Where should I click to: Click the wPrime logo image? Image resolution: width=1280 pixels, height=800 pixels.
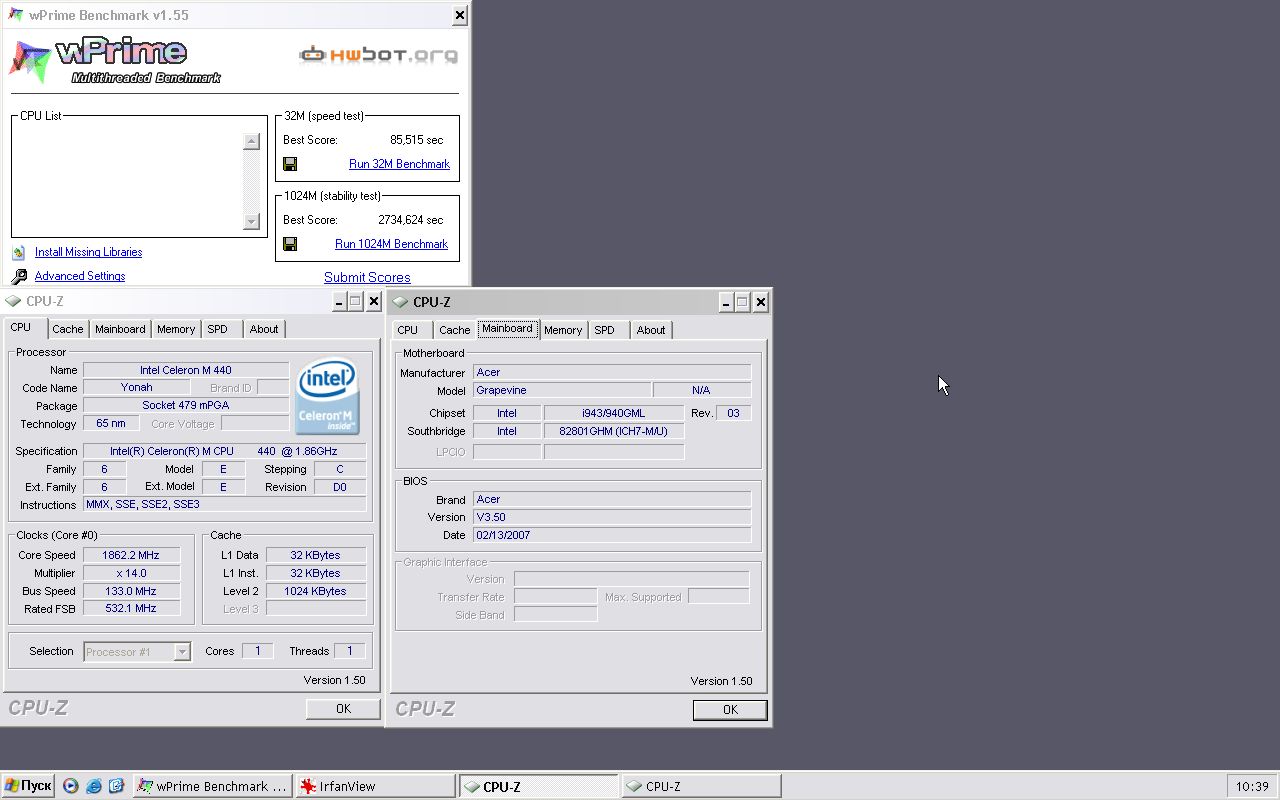pos(114,62)
